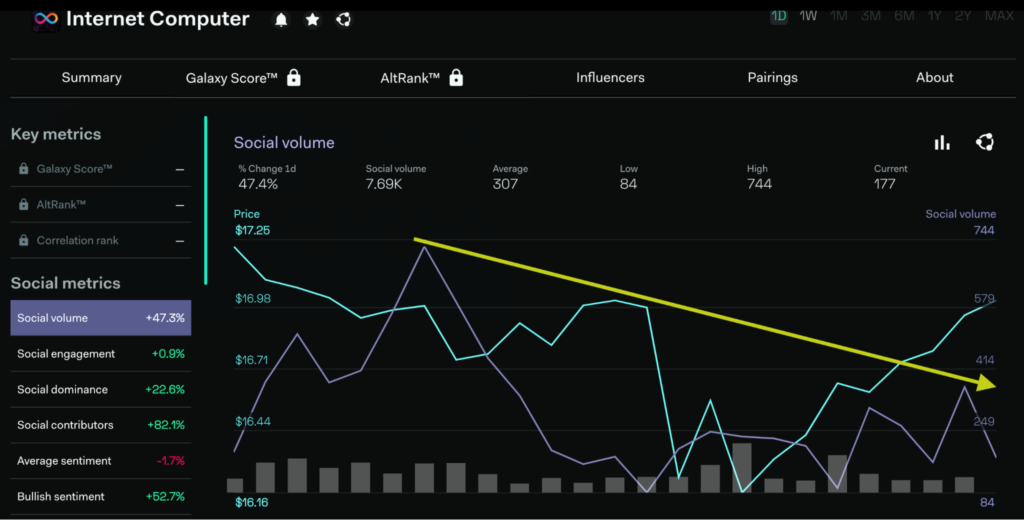This screenshot has height=520, width=1024.
Task: Select the 2Y time range
Action: coord(963,16)
